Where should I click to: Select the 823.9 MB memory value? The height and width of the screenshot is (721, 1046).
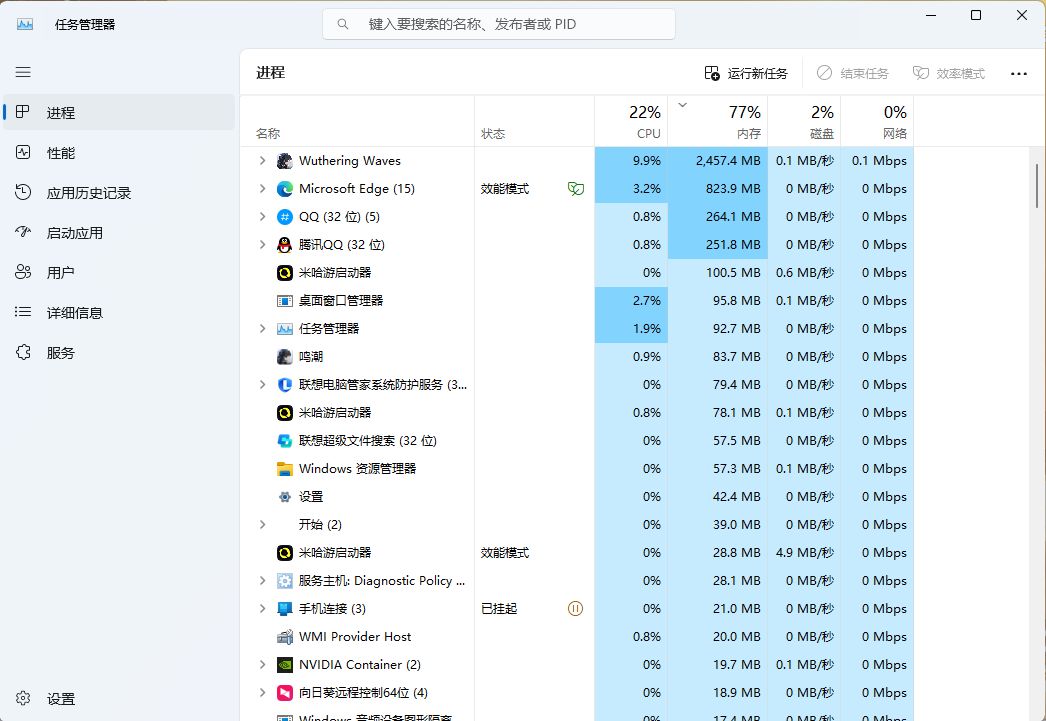[733, 189]
